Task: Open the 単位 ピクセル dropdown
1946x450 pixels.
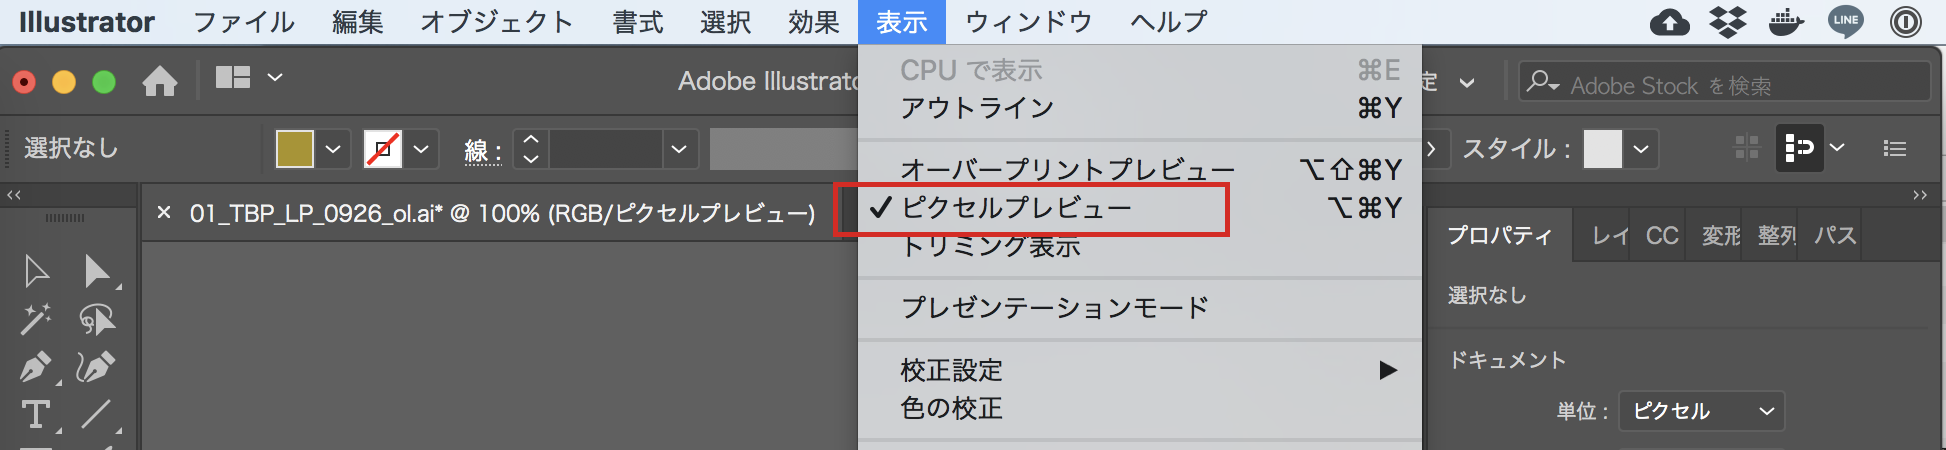Action: pyautogui.click(x=1702, y=411)
